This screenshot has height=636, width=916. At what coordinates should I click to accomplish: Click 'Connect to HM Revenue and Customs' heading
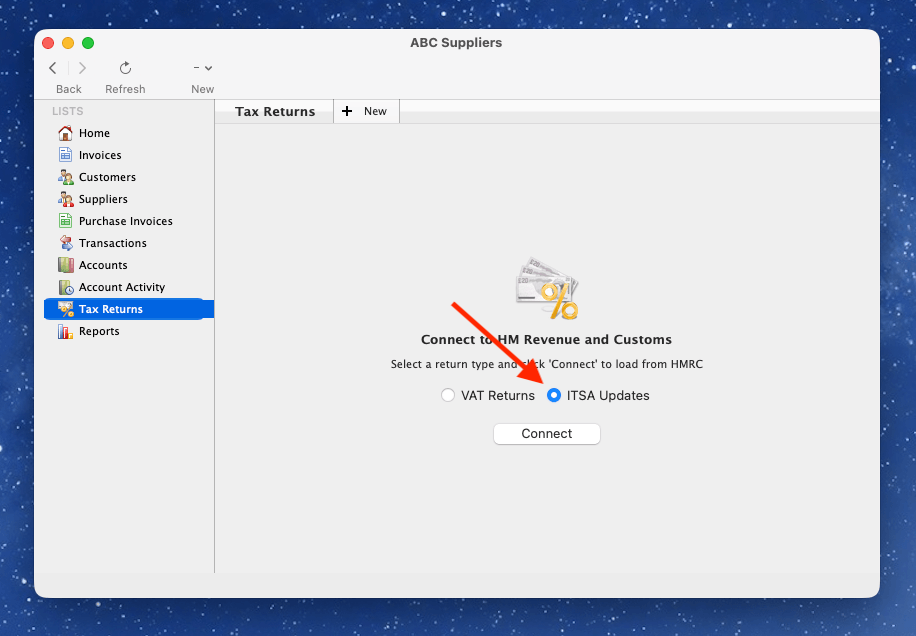(x=546, y=339)
